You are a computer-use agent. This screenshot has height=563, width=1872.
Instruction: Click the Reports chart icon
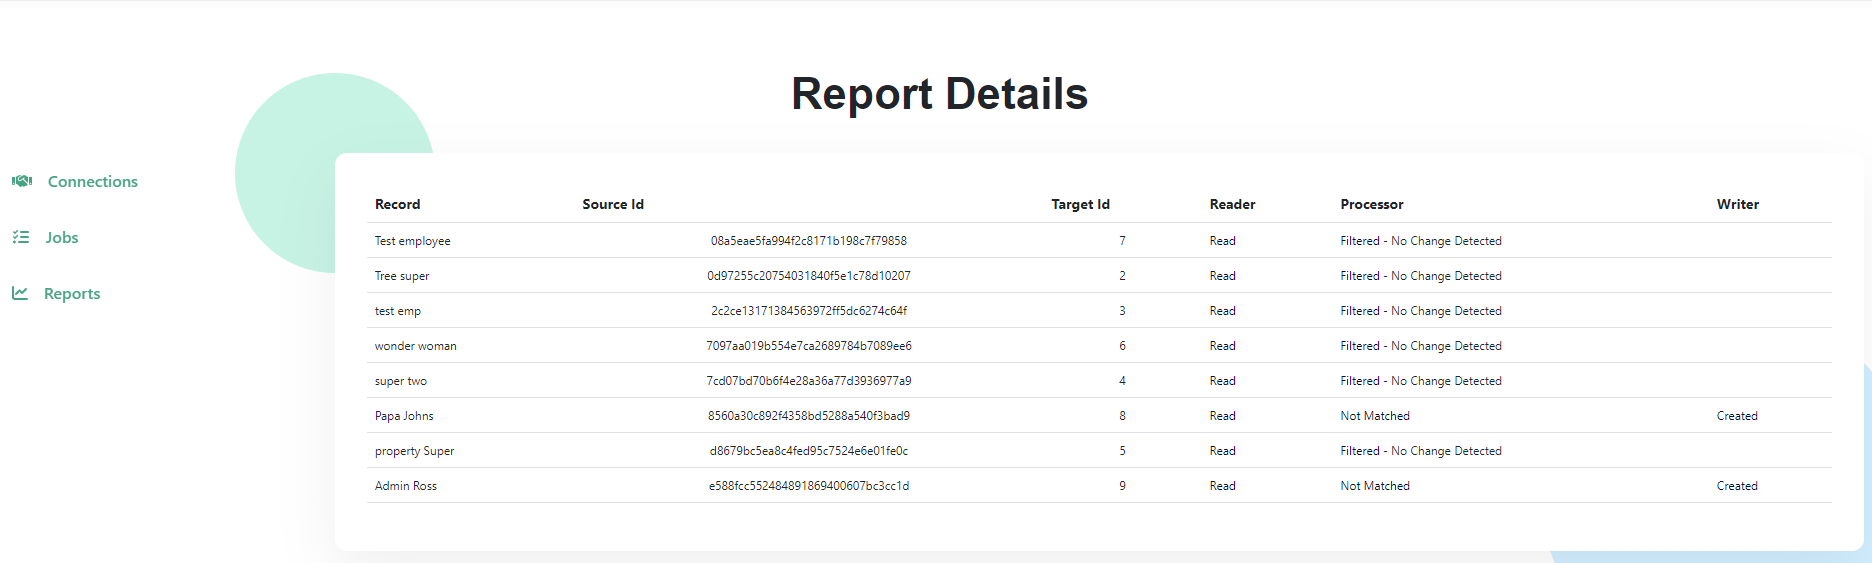pos(20,293)
